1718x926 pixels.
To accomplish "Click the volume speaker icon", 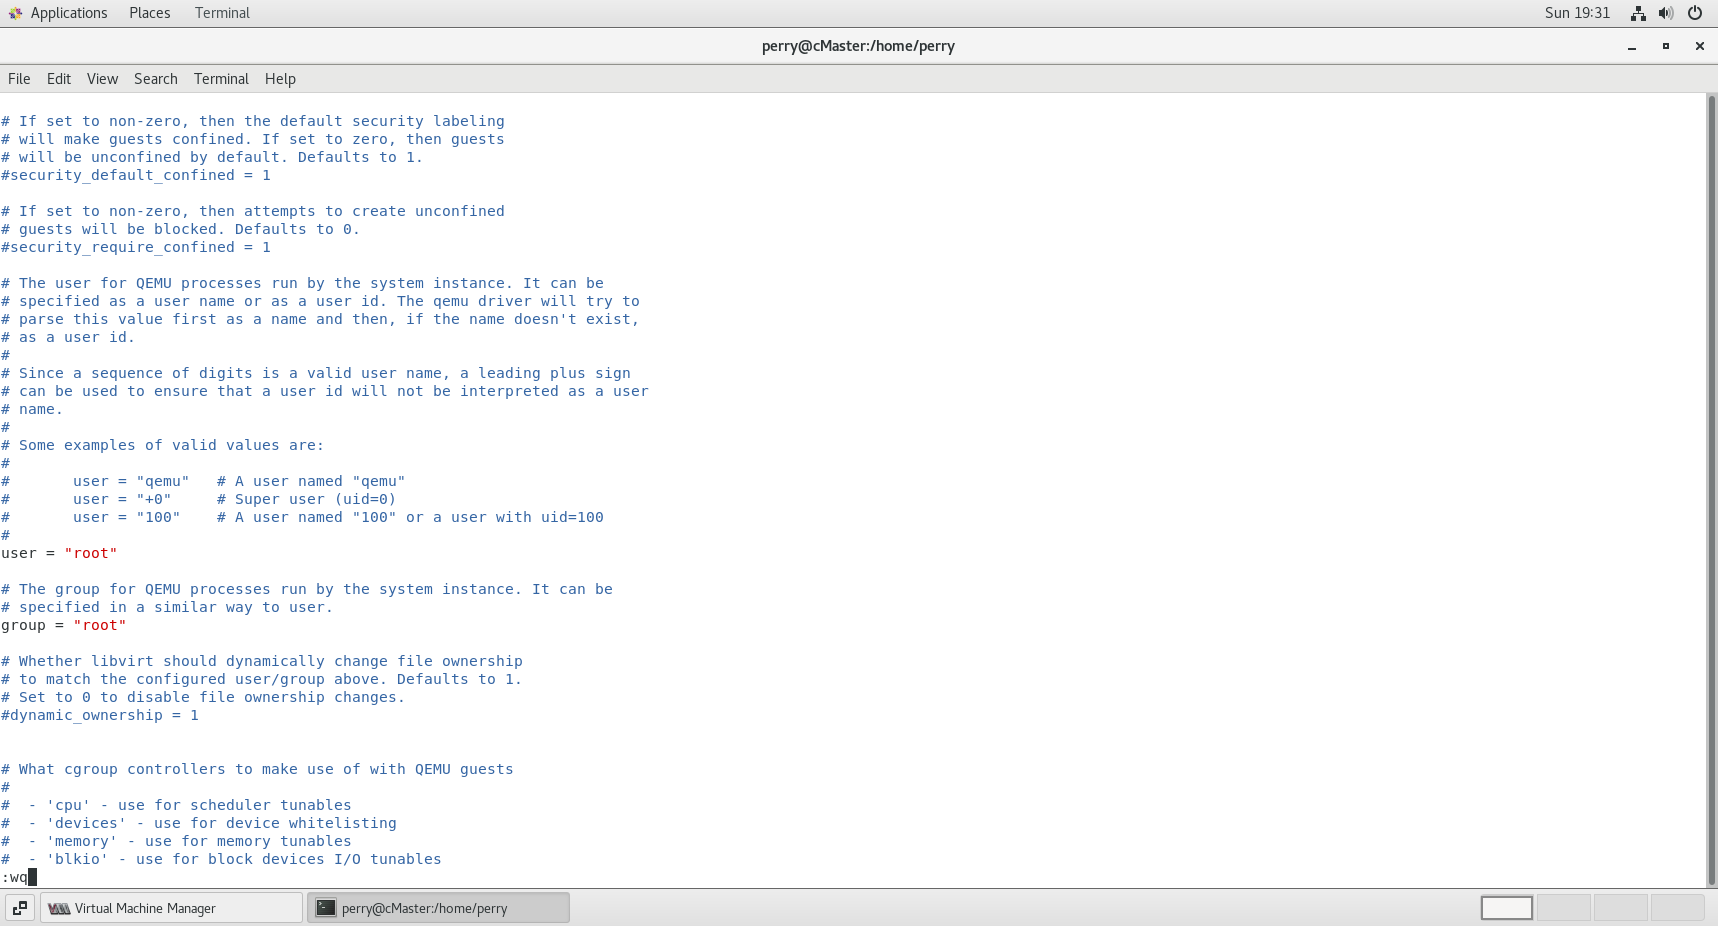I will [1665, 13].
